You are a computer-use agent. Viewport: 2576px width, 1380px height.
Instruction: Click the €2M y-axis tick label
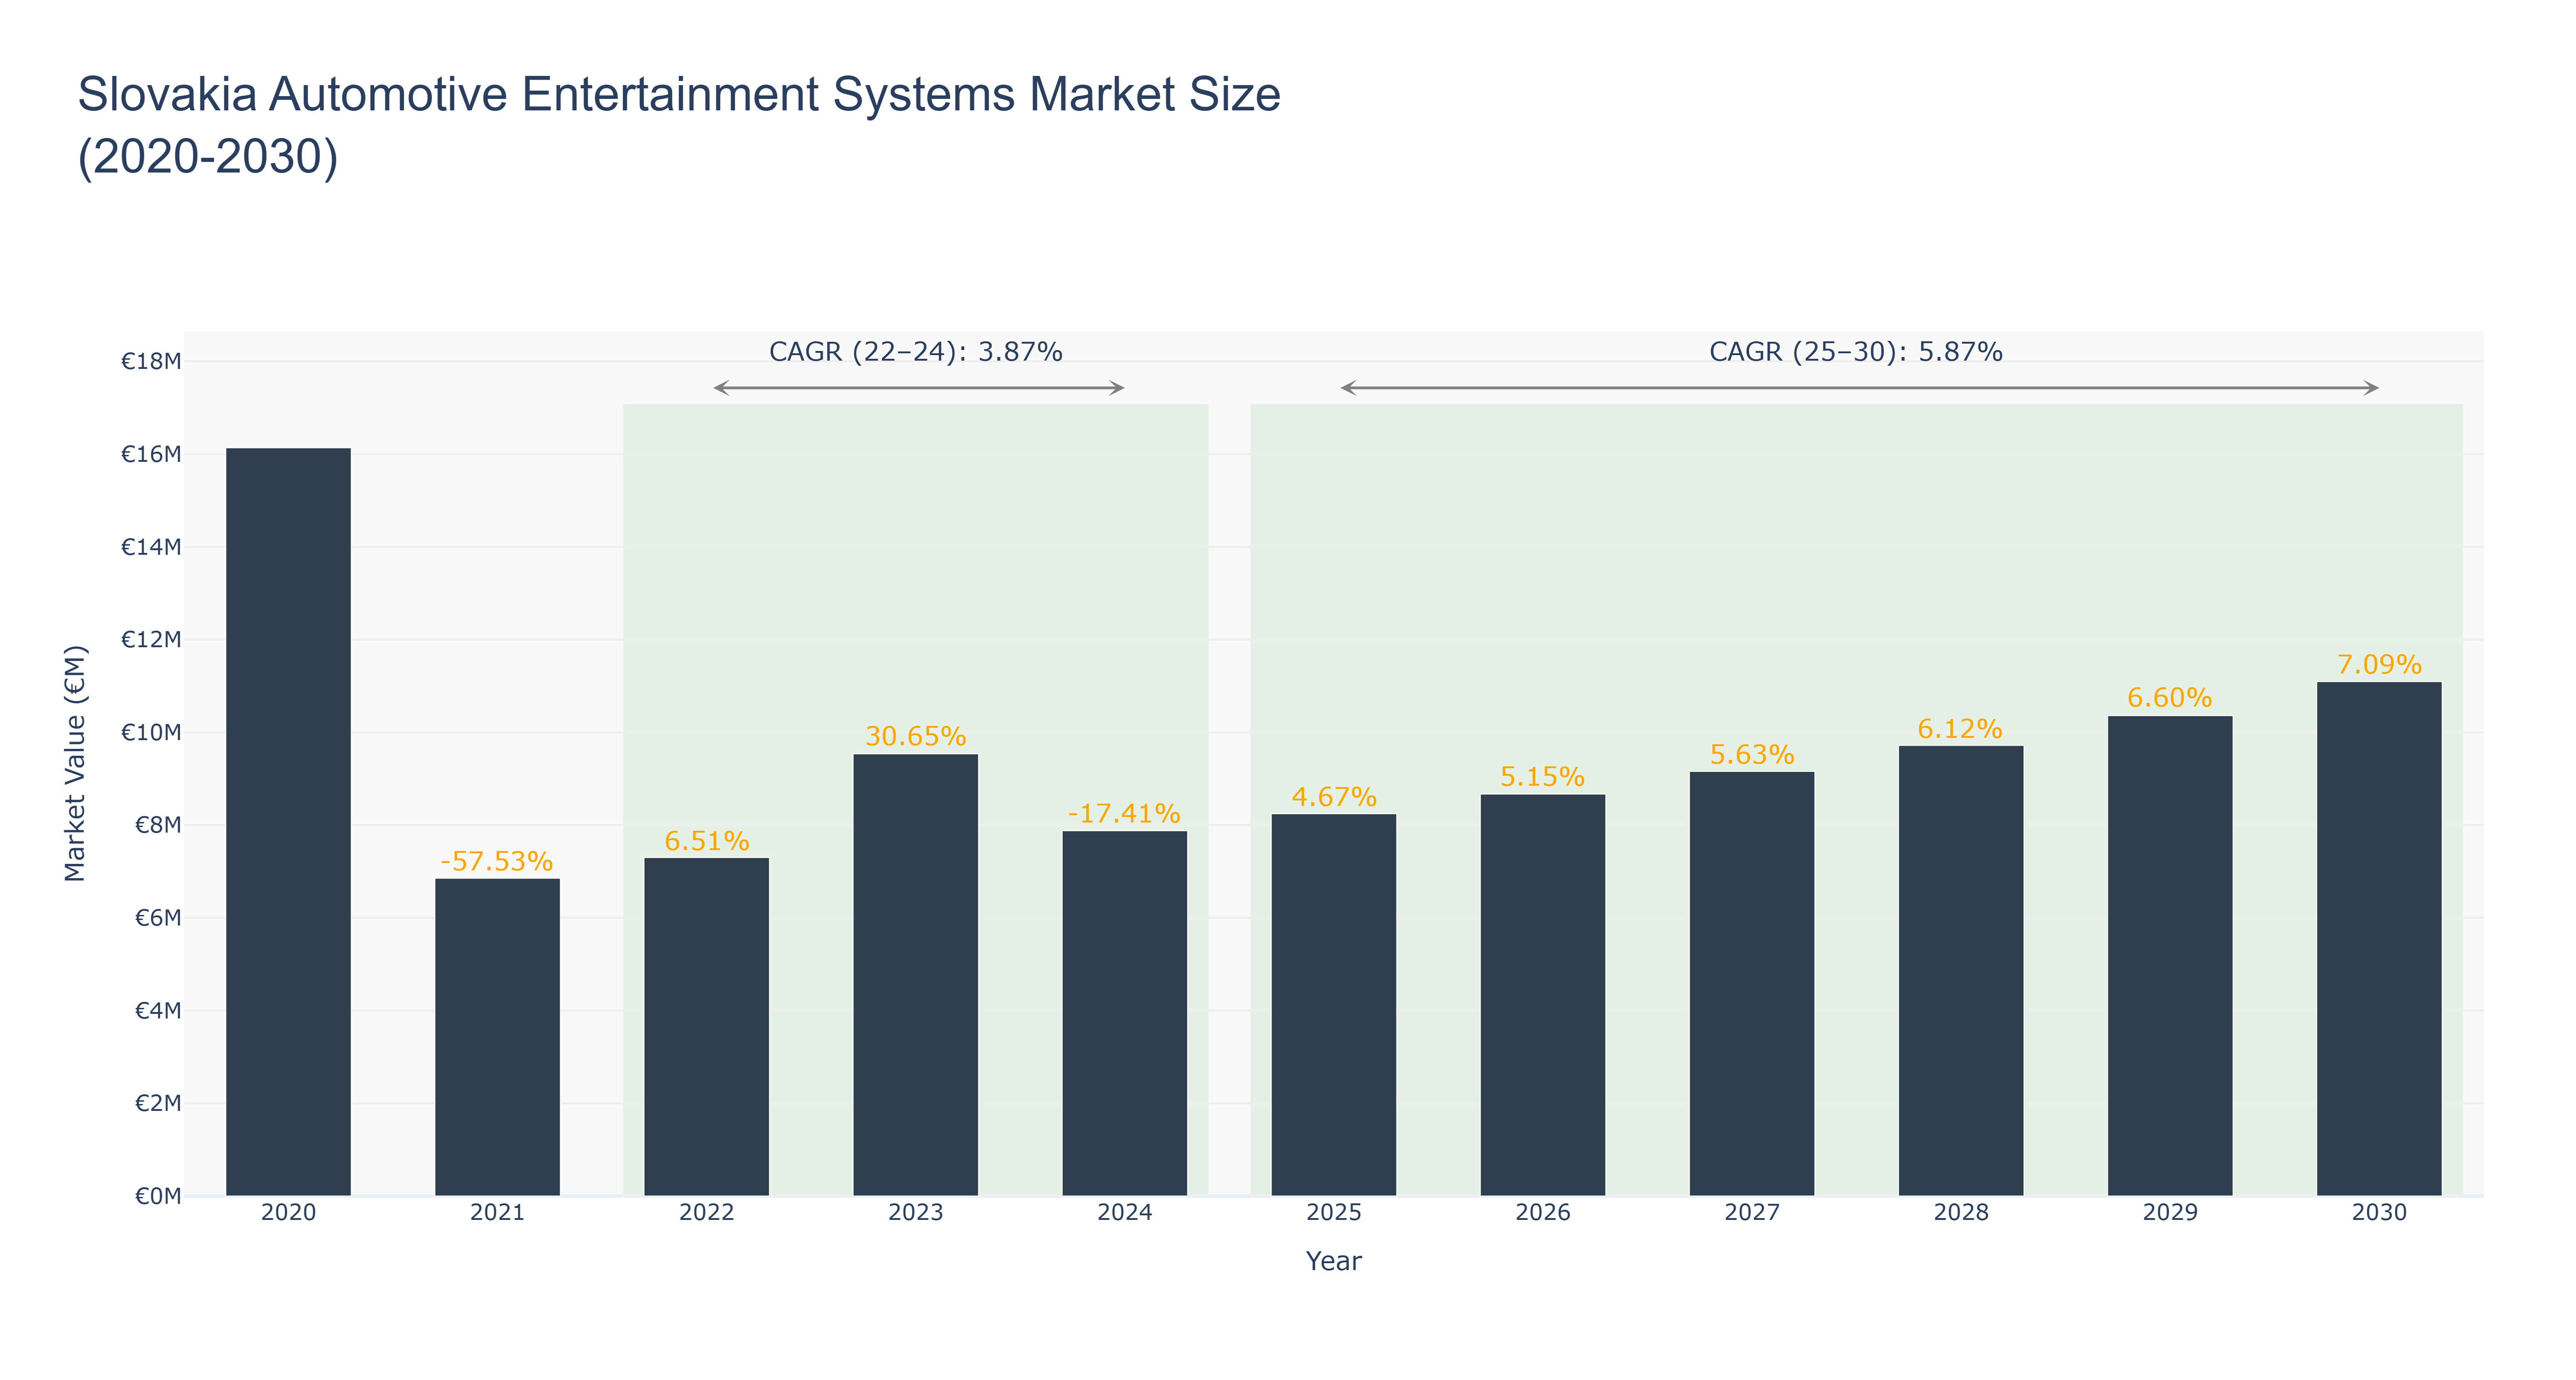click(x=158, y=1103)
